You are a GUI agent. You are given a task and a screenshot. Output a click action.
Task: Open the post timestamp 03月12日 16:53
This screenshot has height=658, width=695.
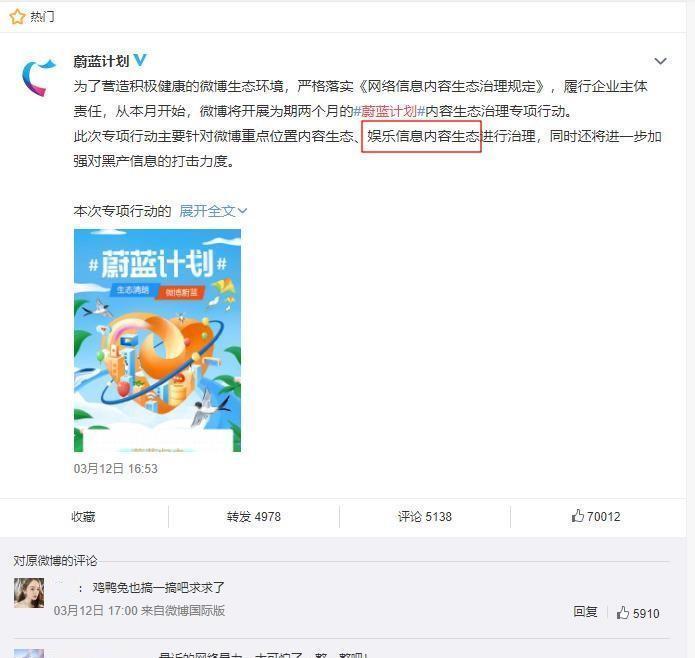115,469
